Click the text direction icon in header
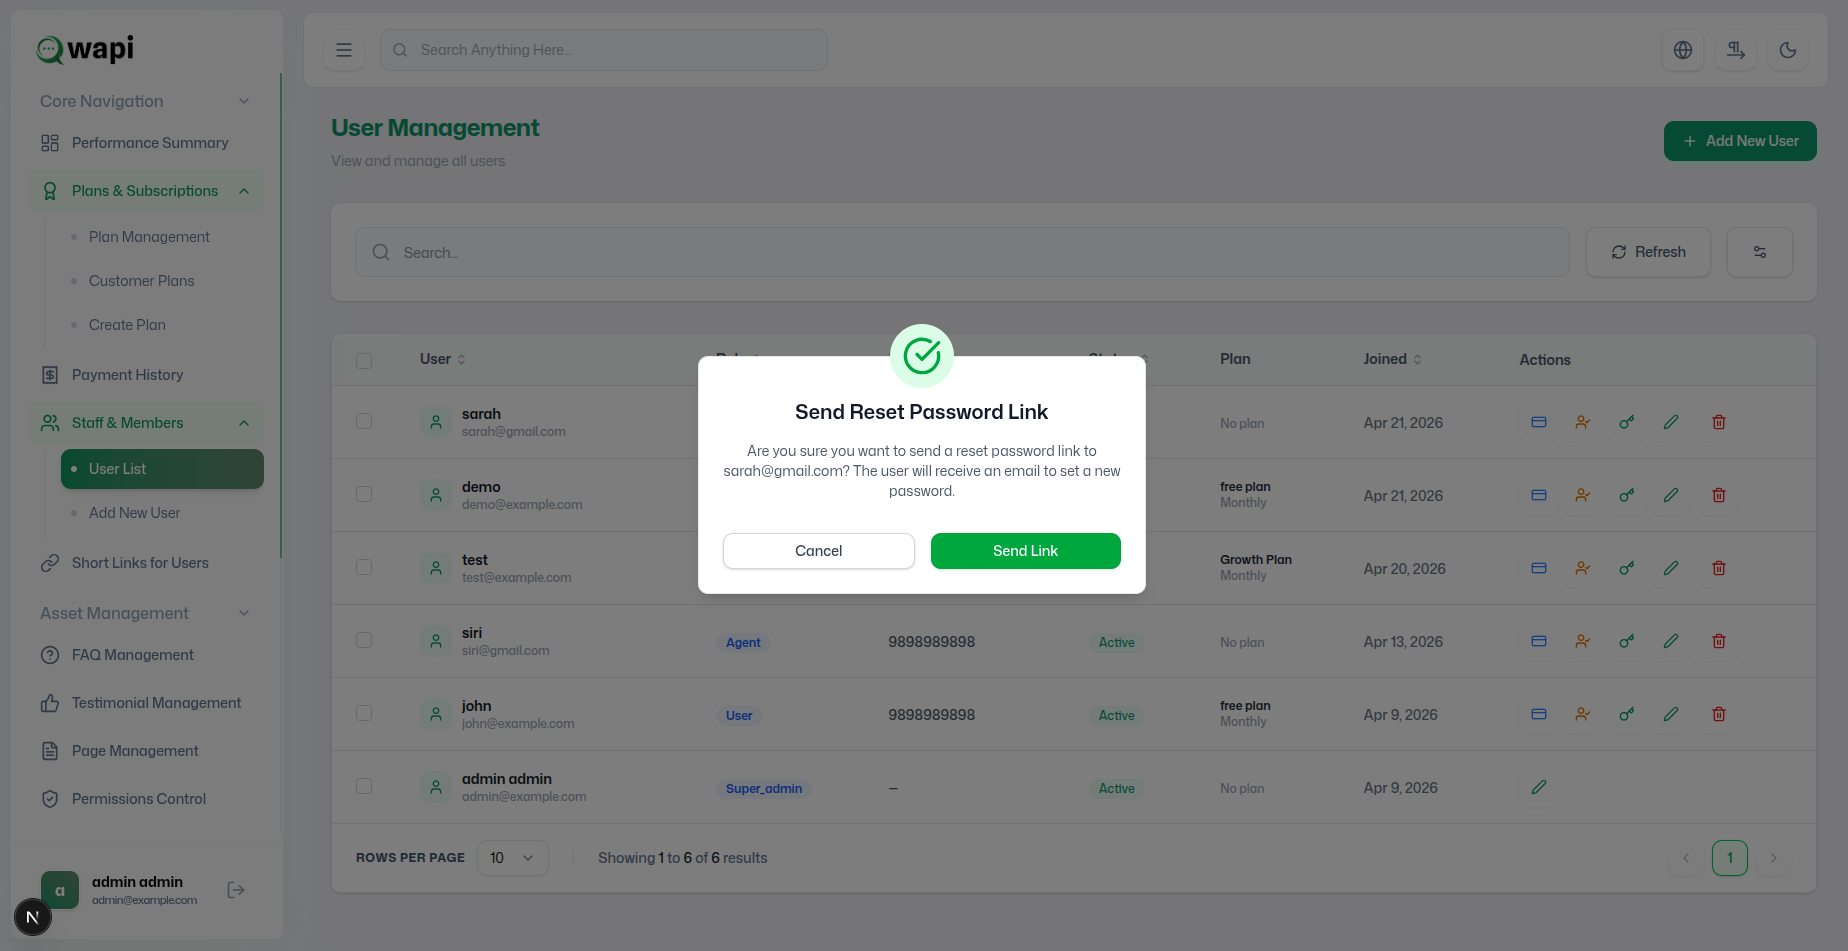Viewport: 1848px width, 951px height. (x=1736, y=50)
